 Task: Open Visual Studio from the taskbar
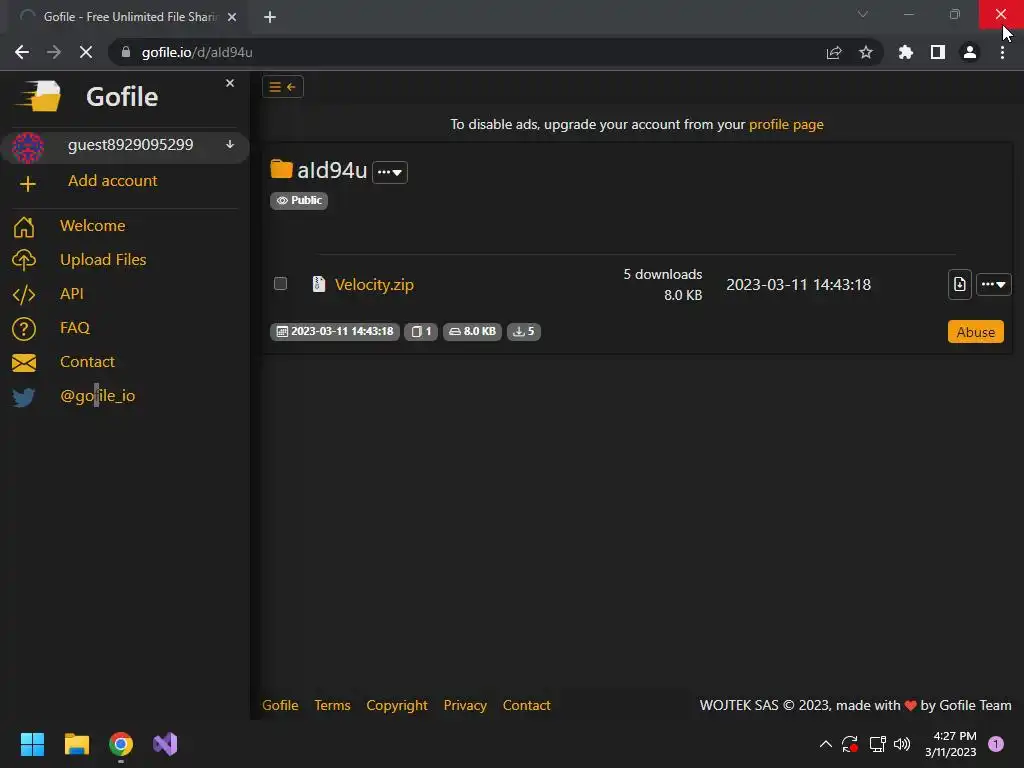(x=165, y=744)
